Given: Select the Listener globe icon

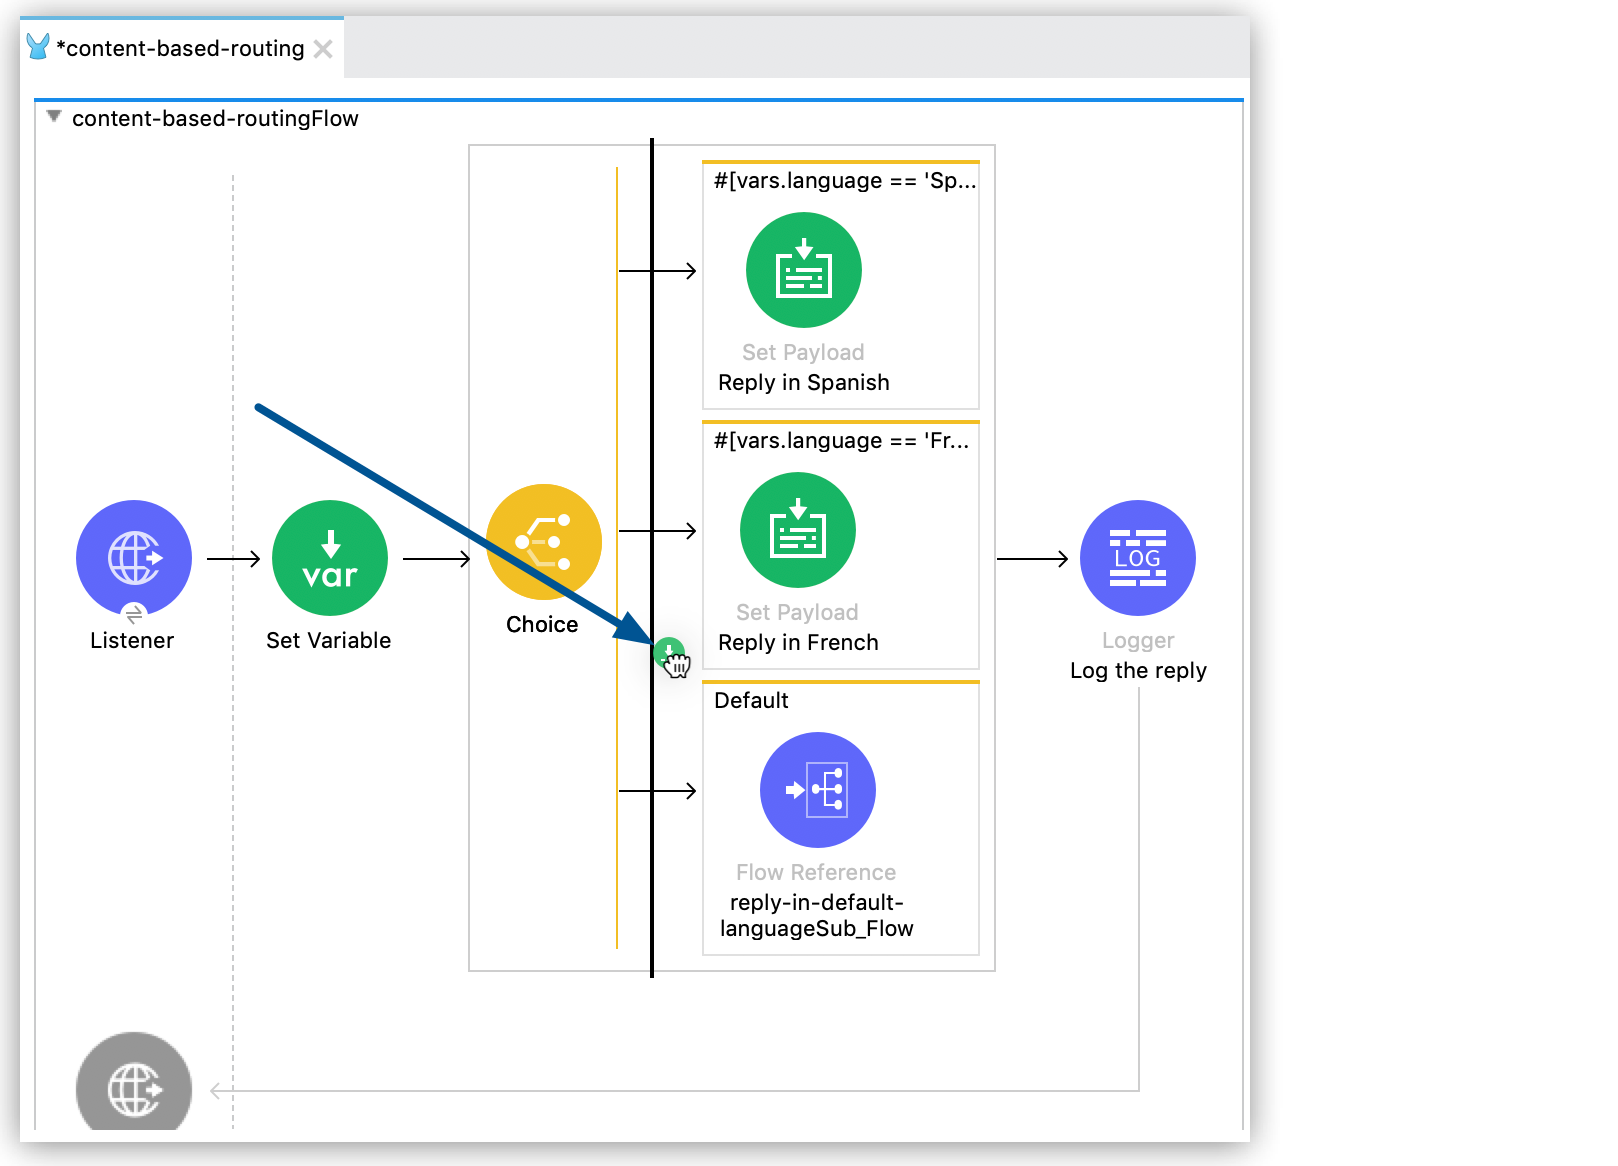Looking at the screenshot, I should coord(134,558).
